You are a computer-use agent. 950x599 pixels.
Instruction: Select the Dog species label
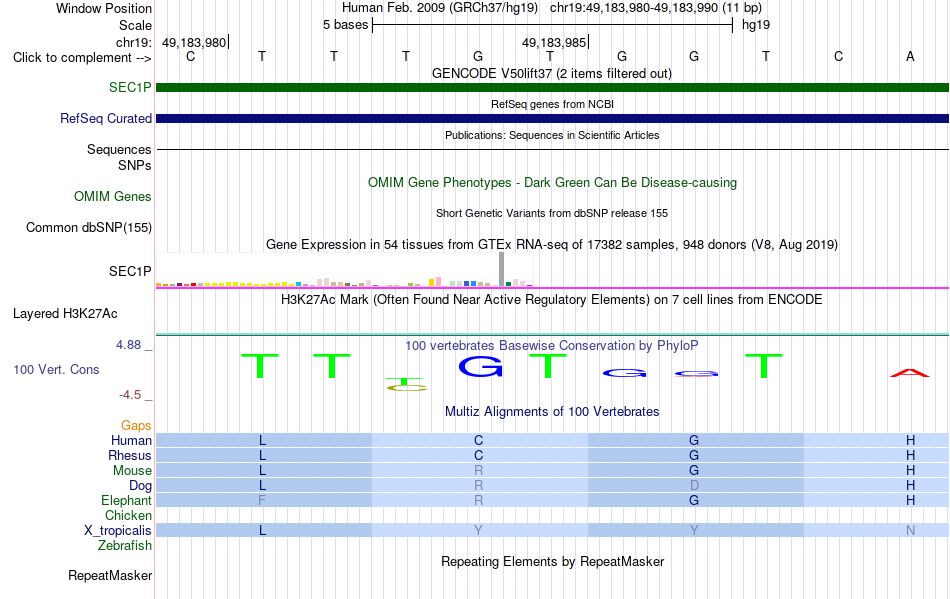[x=141, y=486]
